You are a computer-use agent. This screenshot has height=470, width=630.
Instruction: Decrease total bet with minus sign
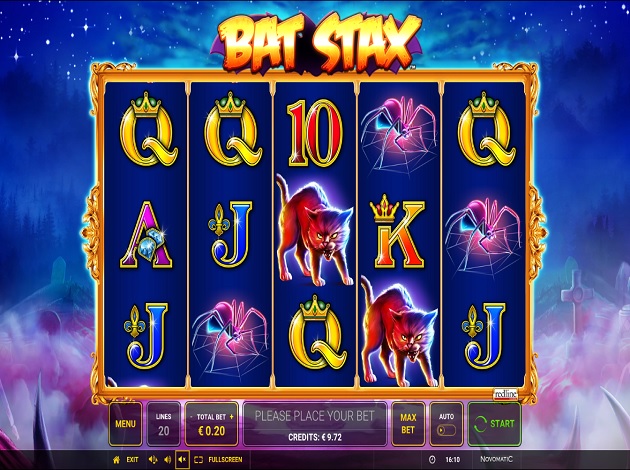pyautogui.click(x=191, y=417)
